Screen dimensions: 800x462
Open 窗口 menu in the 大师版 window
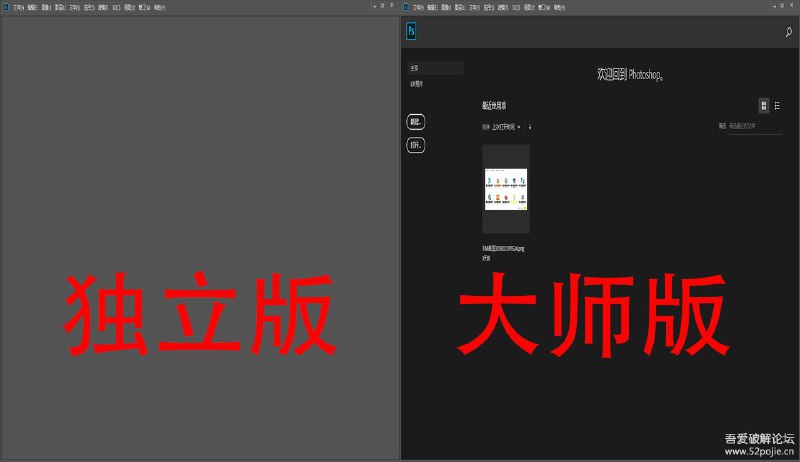pos(544,8)
